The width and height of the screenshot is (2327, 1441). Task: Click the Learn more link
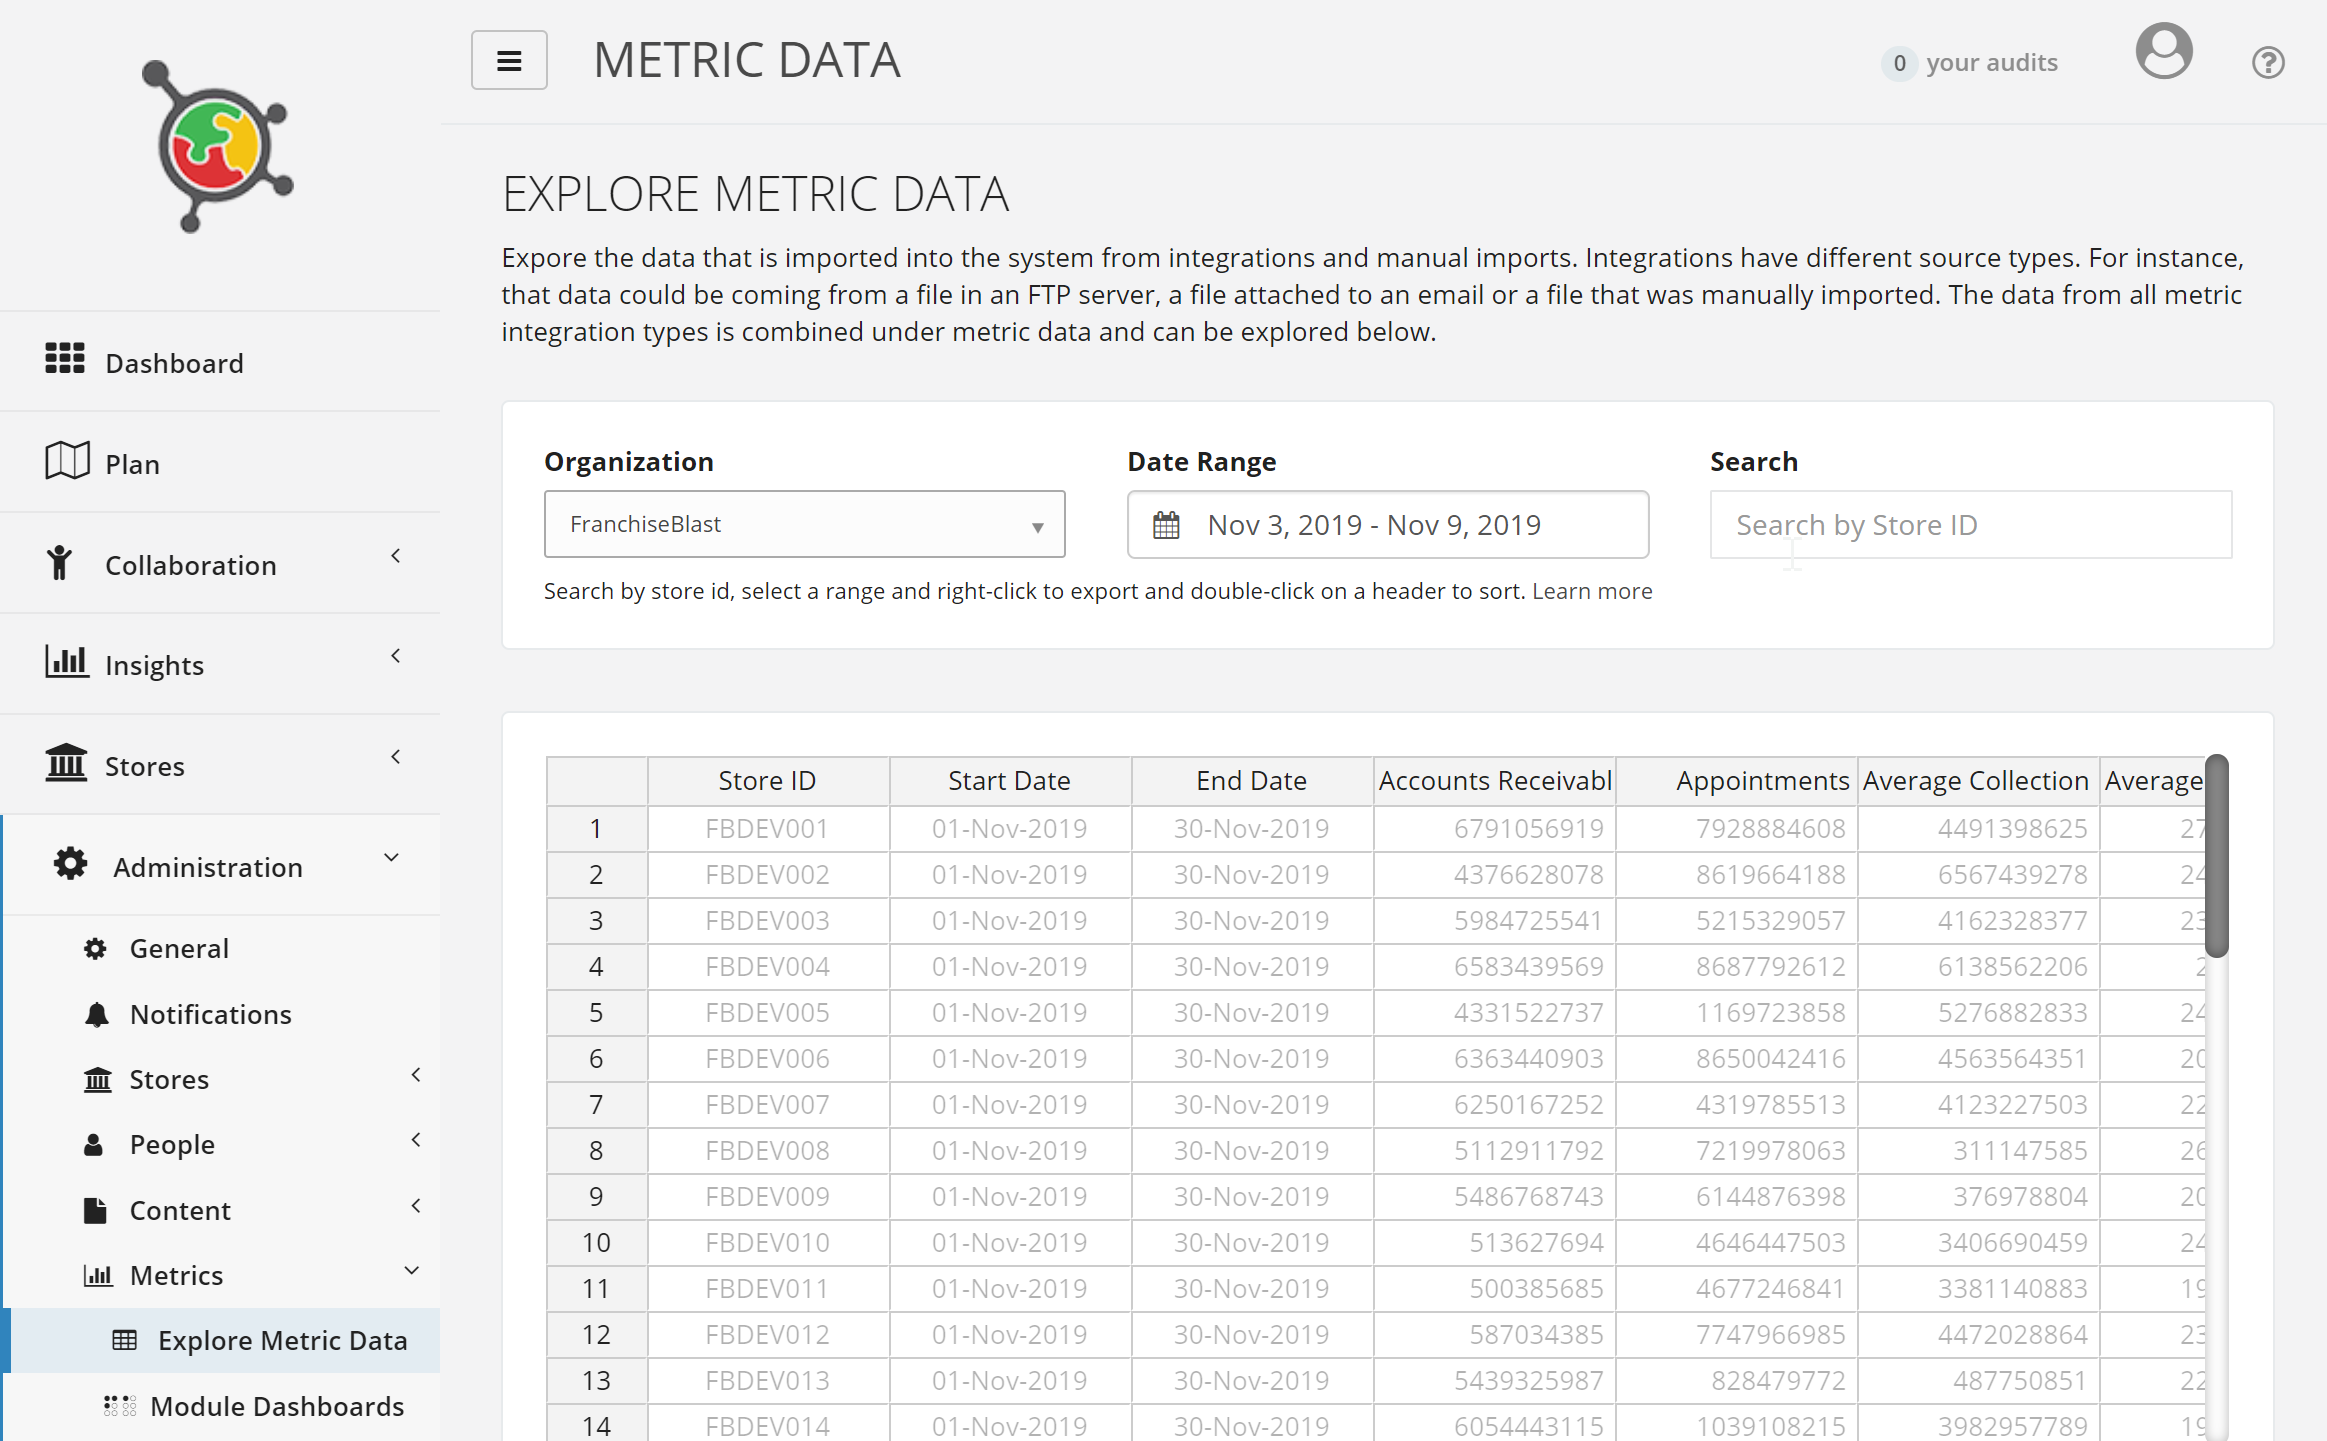click(1592, 591)
